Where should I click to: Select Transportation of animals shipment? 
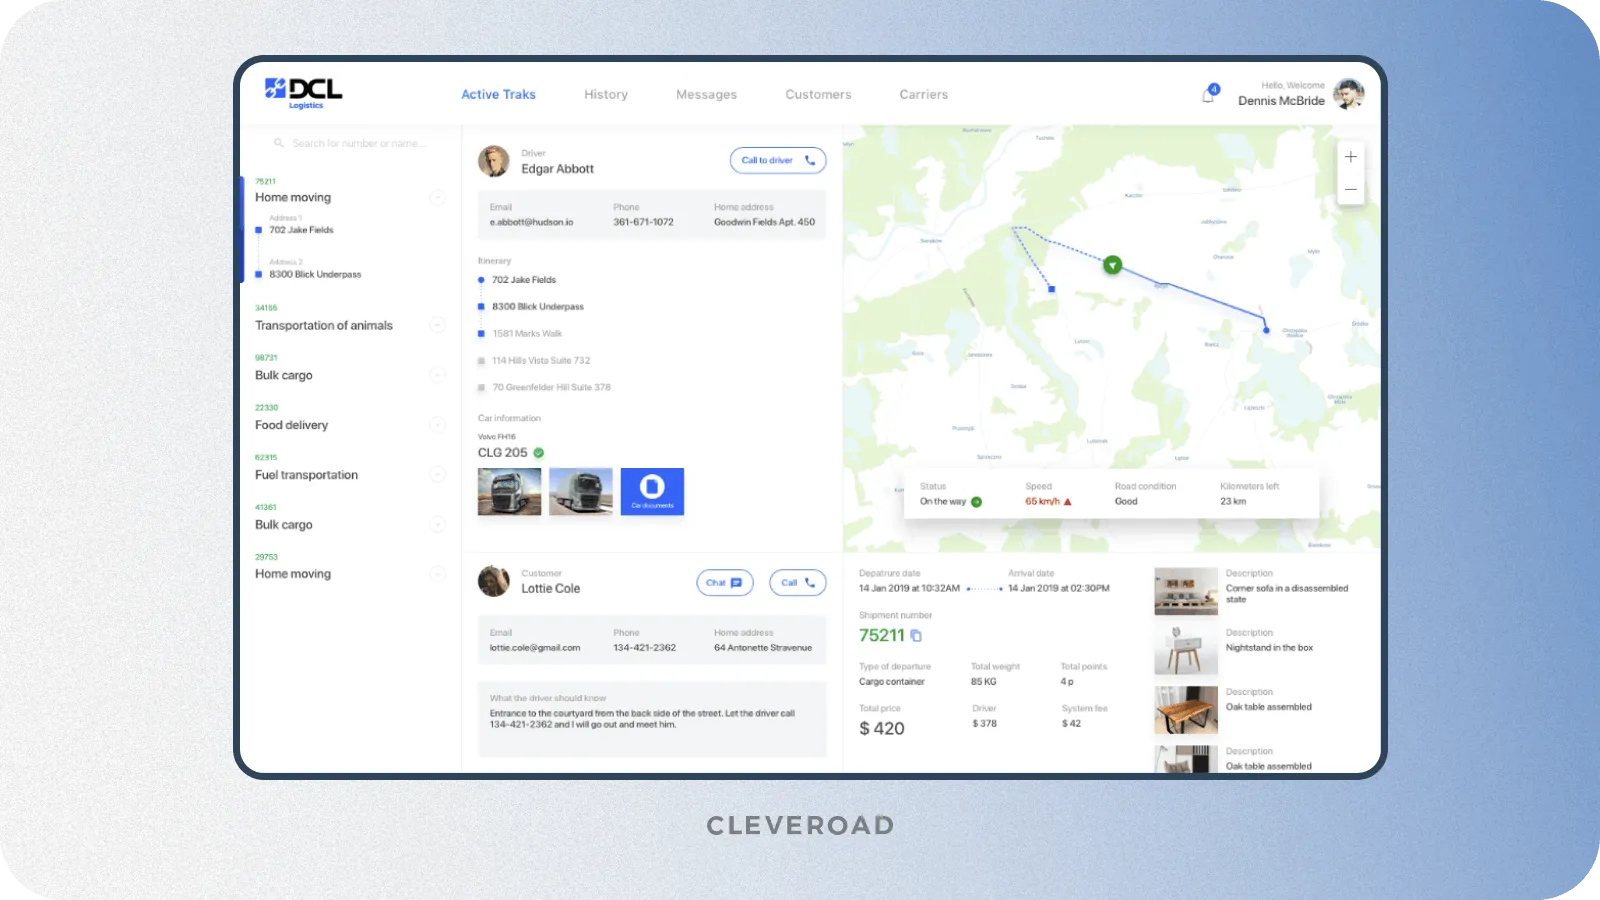(324, 325)
